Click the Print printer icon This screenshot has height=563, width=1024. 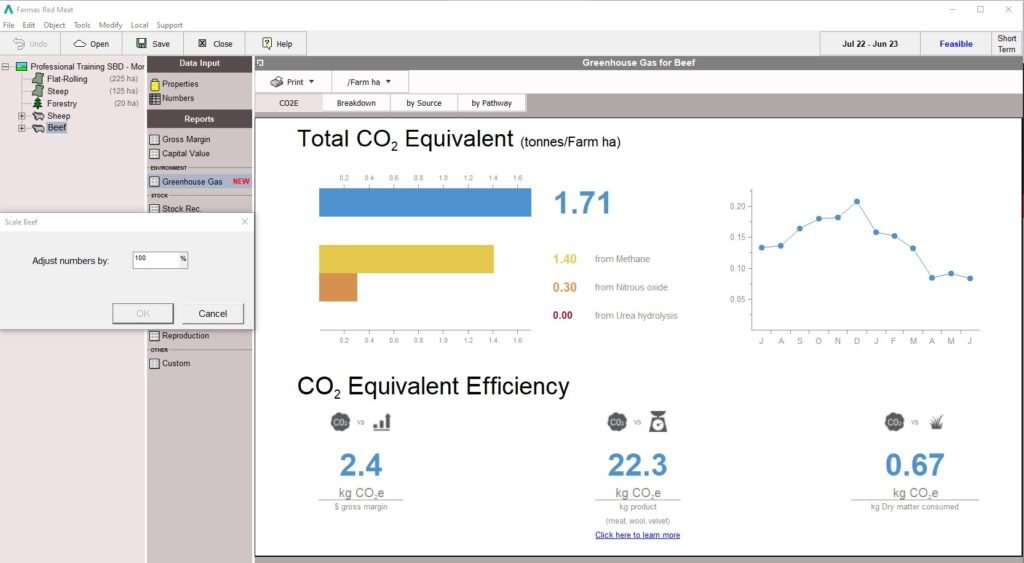coord(276,82)
